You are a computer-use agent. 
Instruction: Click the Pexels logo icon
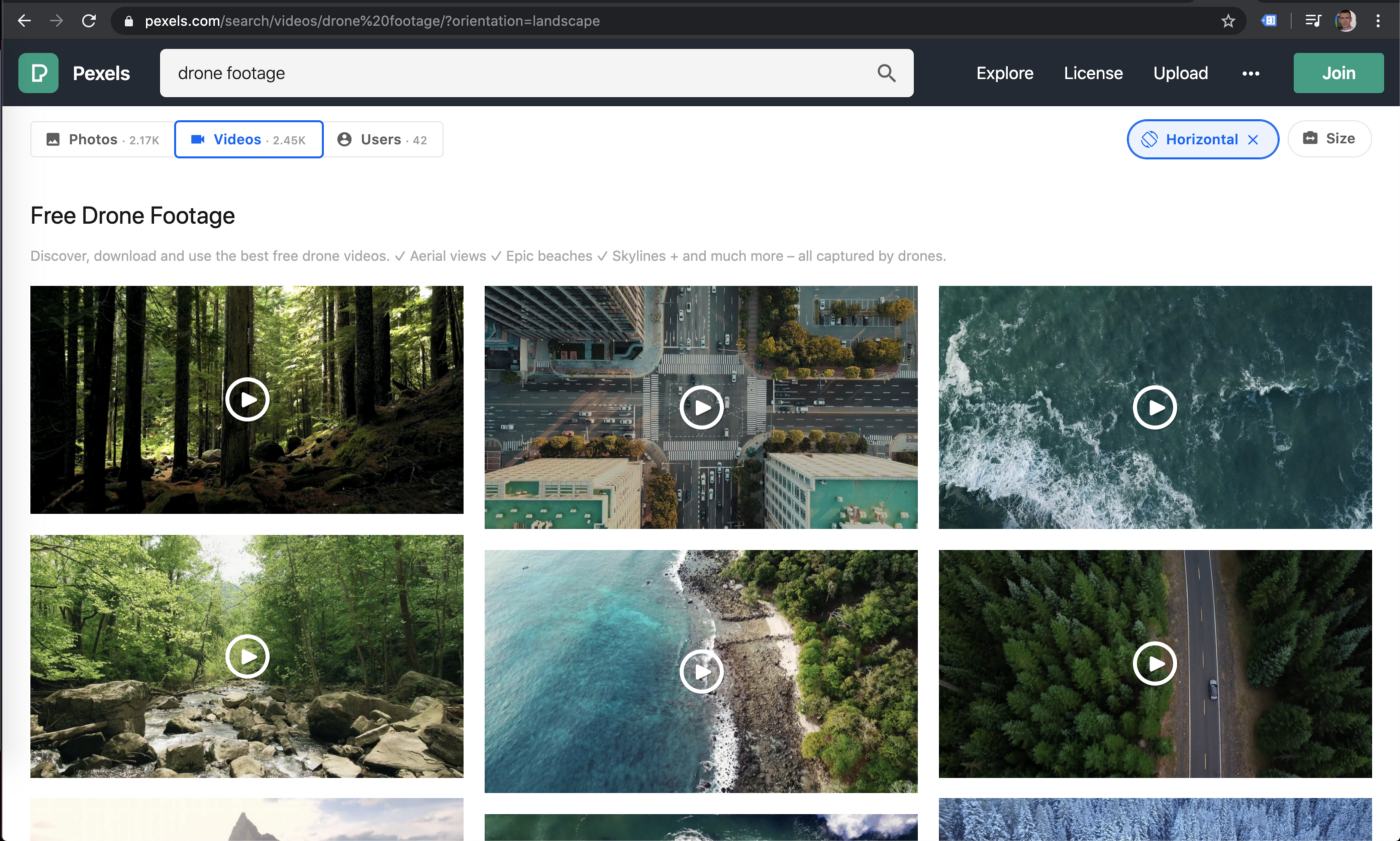(38, 73)
